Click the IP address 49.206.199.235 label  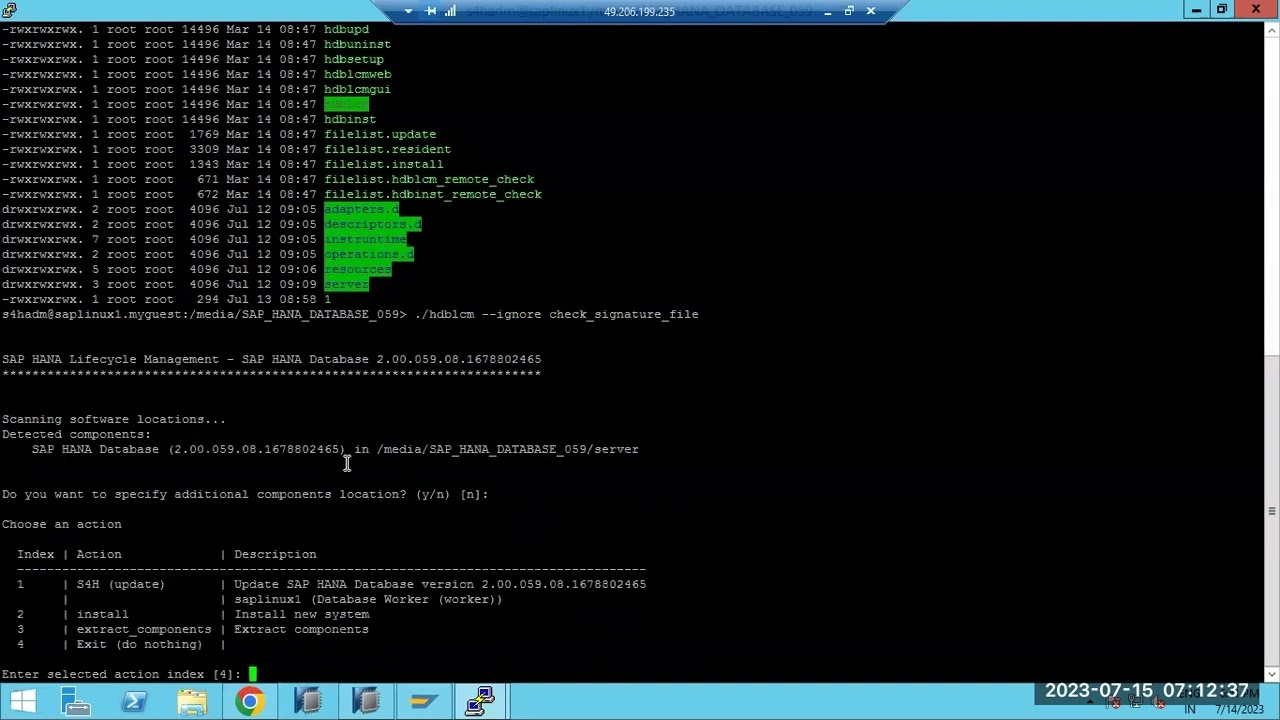tap(639, 12)
